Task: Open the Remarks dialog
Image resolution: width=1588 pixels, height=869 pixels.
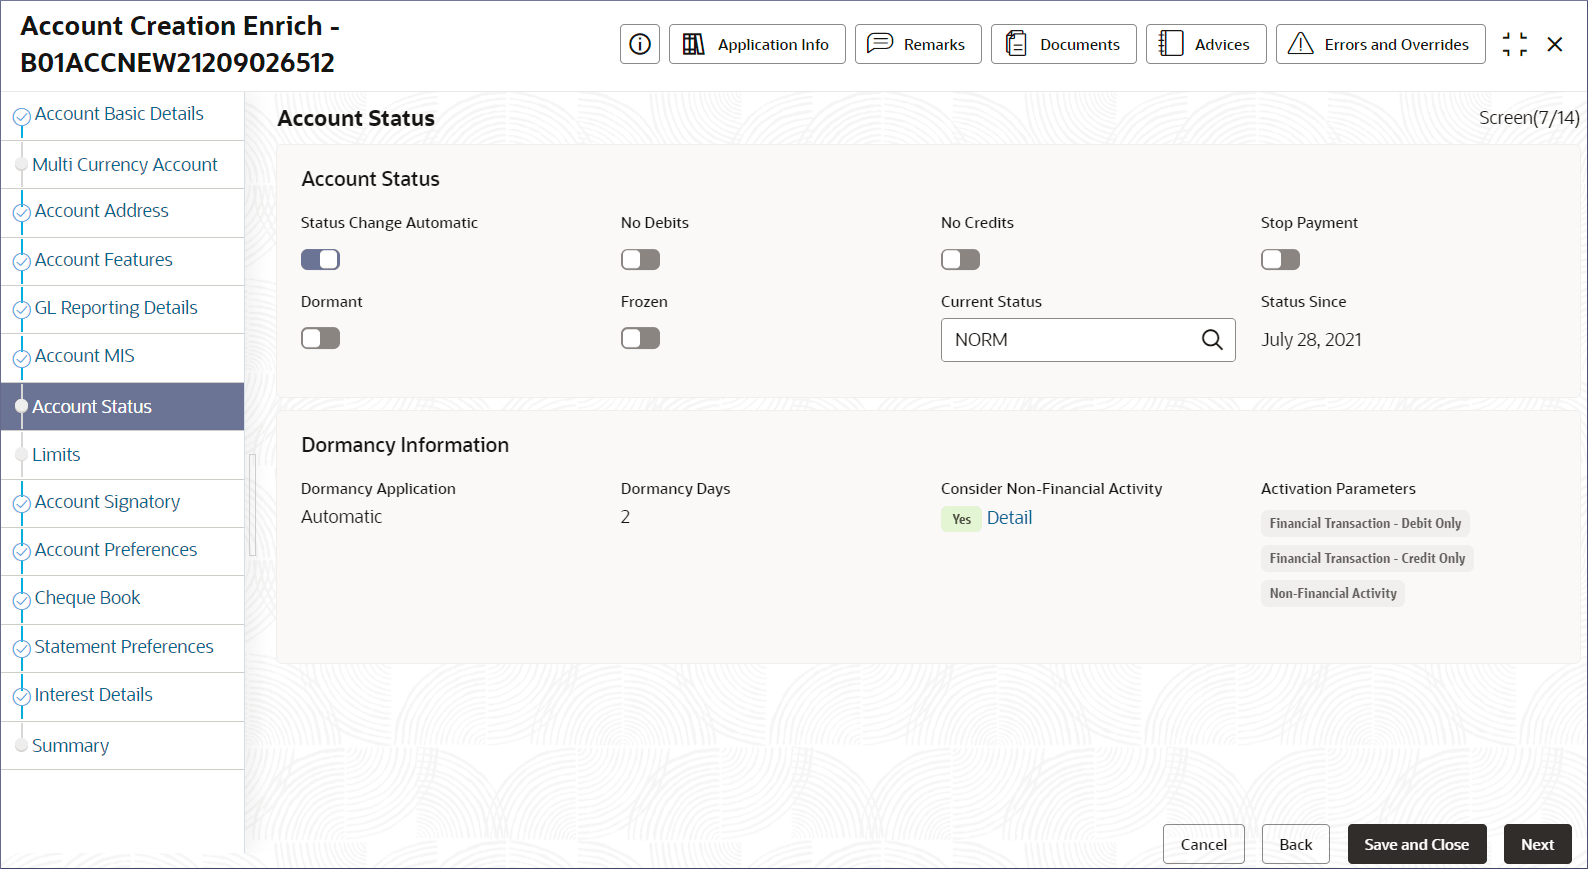Action: (x=918, y=44)
